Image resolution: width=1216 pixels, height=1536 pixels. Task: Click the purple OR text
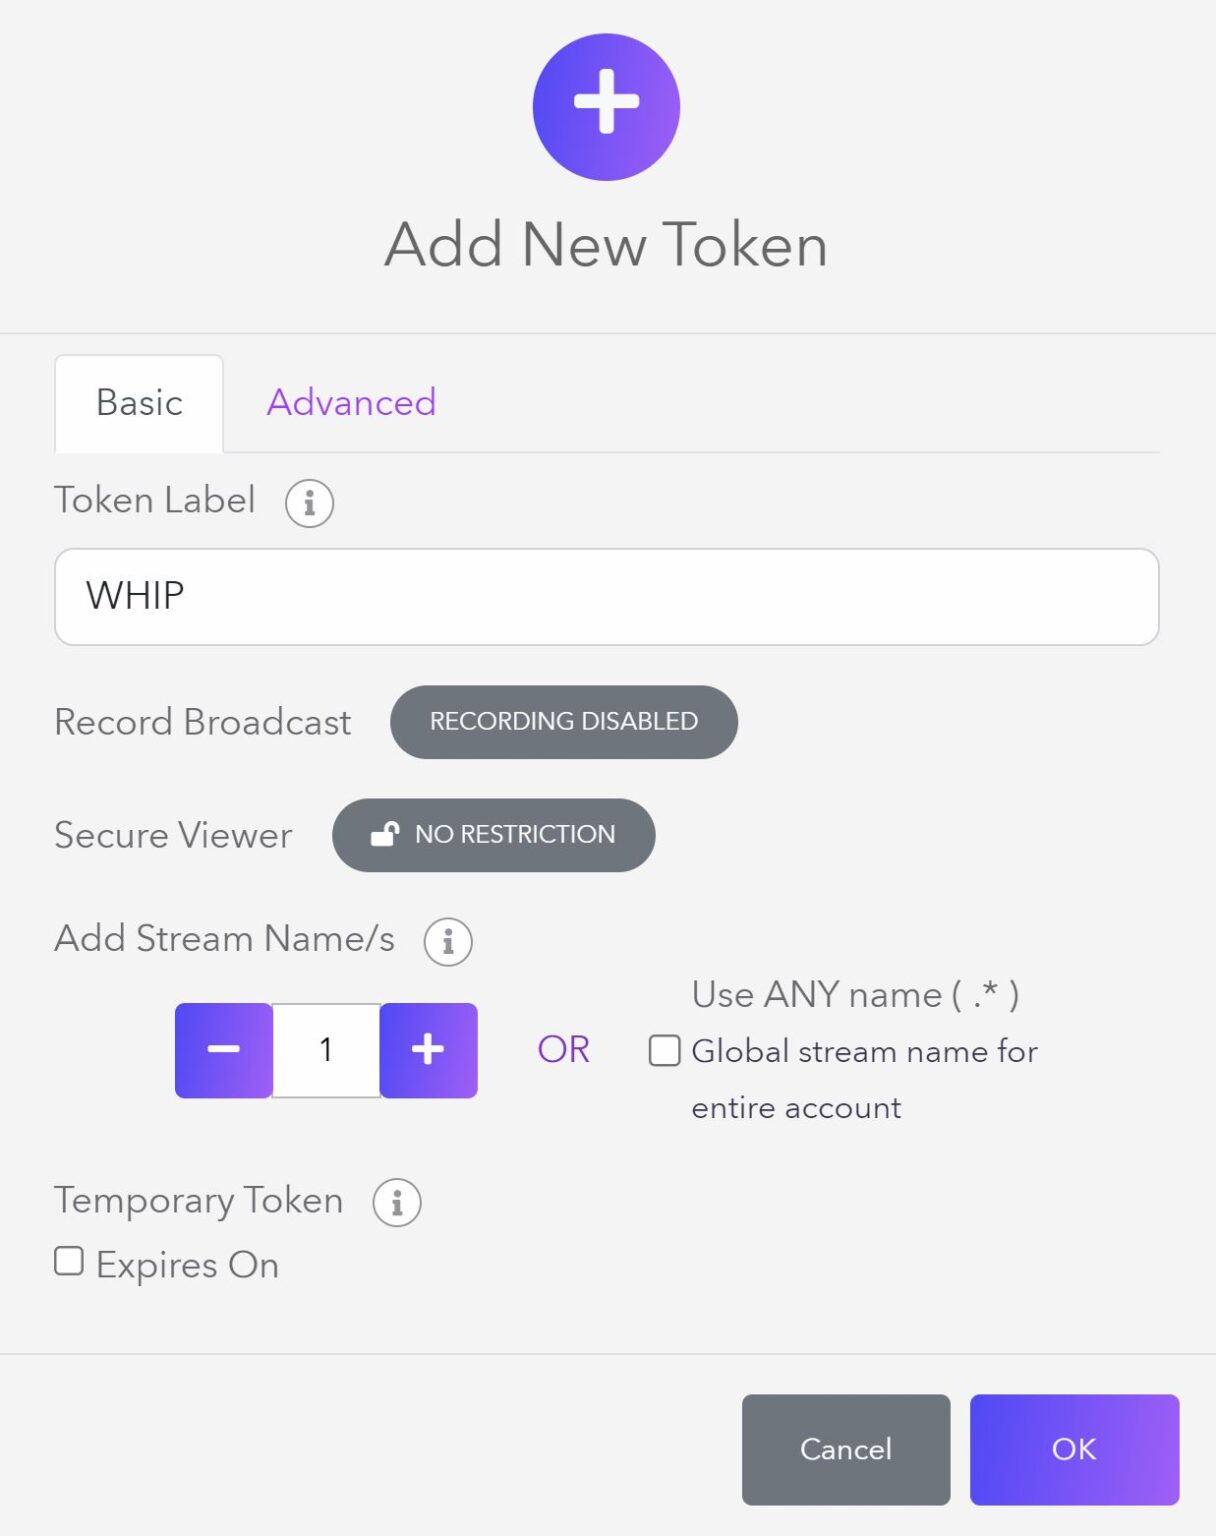click(x=563, y=1050)
